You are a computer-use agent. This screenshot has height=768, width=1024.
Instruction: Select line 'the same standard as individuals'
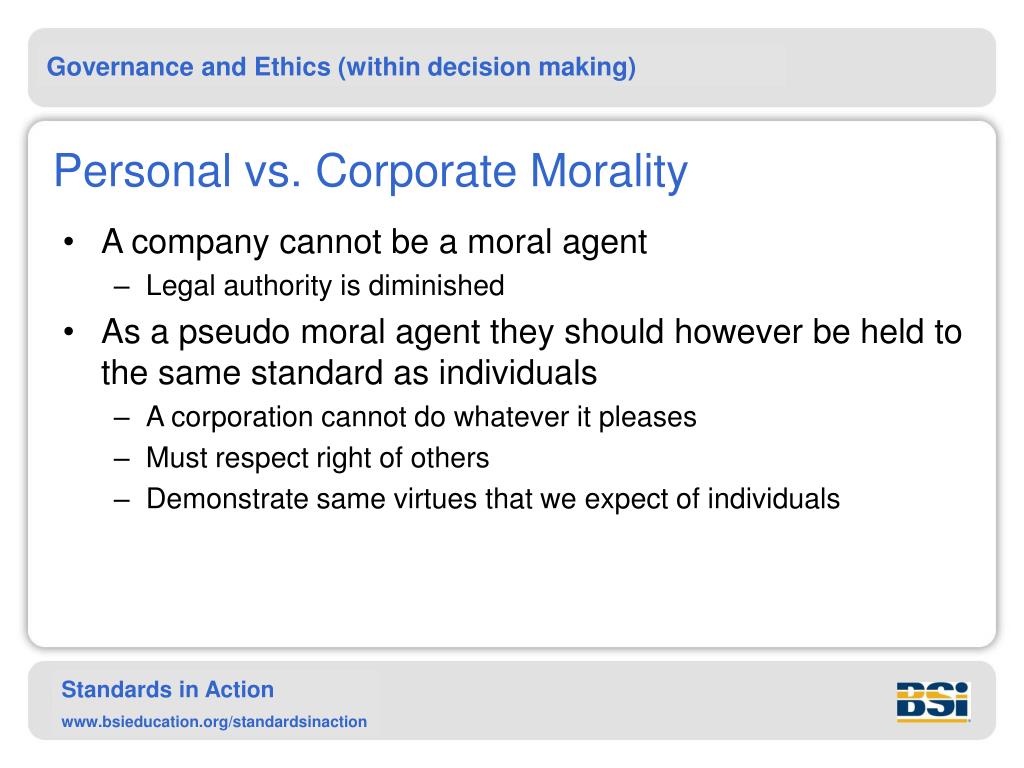pyautogui.click(x=349, y=373)
